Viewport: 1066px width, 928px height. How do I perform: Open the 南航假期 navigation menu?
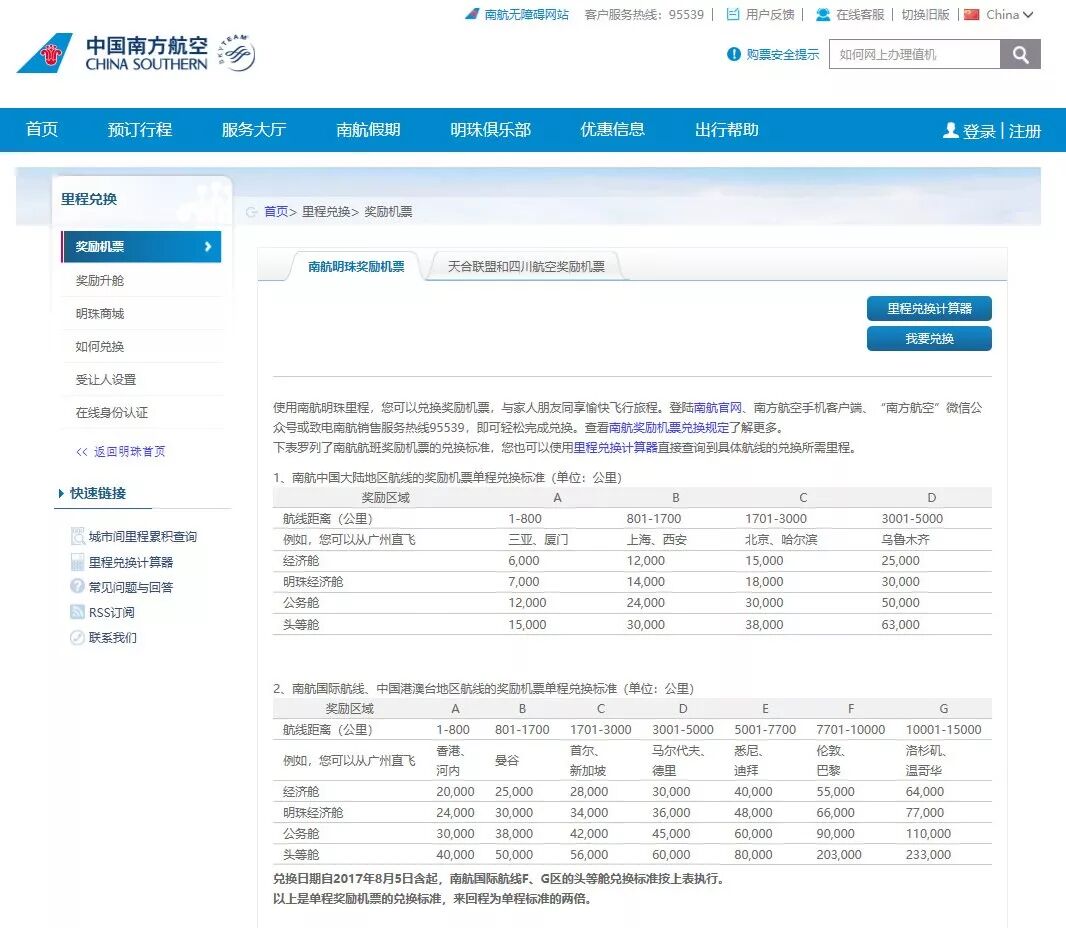click(368, 129)
